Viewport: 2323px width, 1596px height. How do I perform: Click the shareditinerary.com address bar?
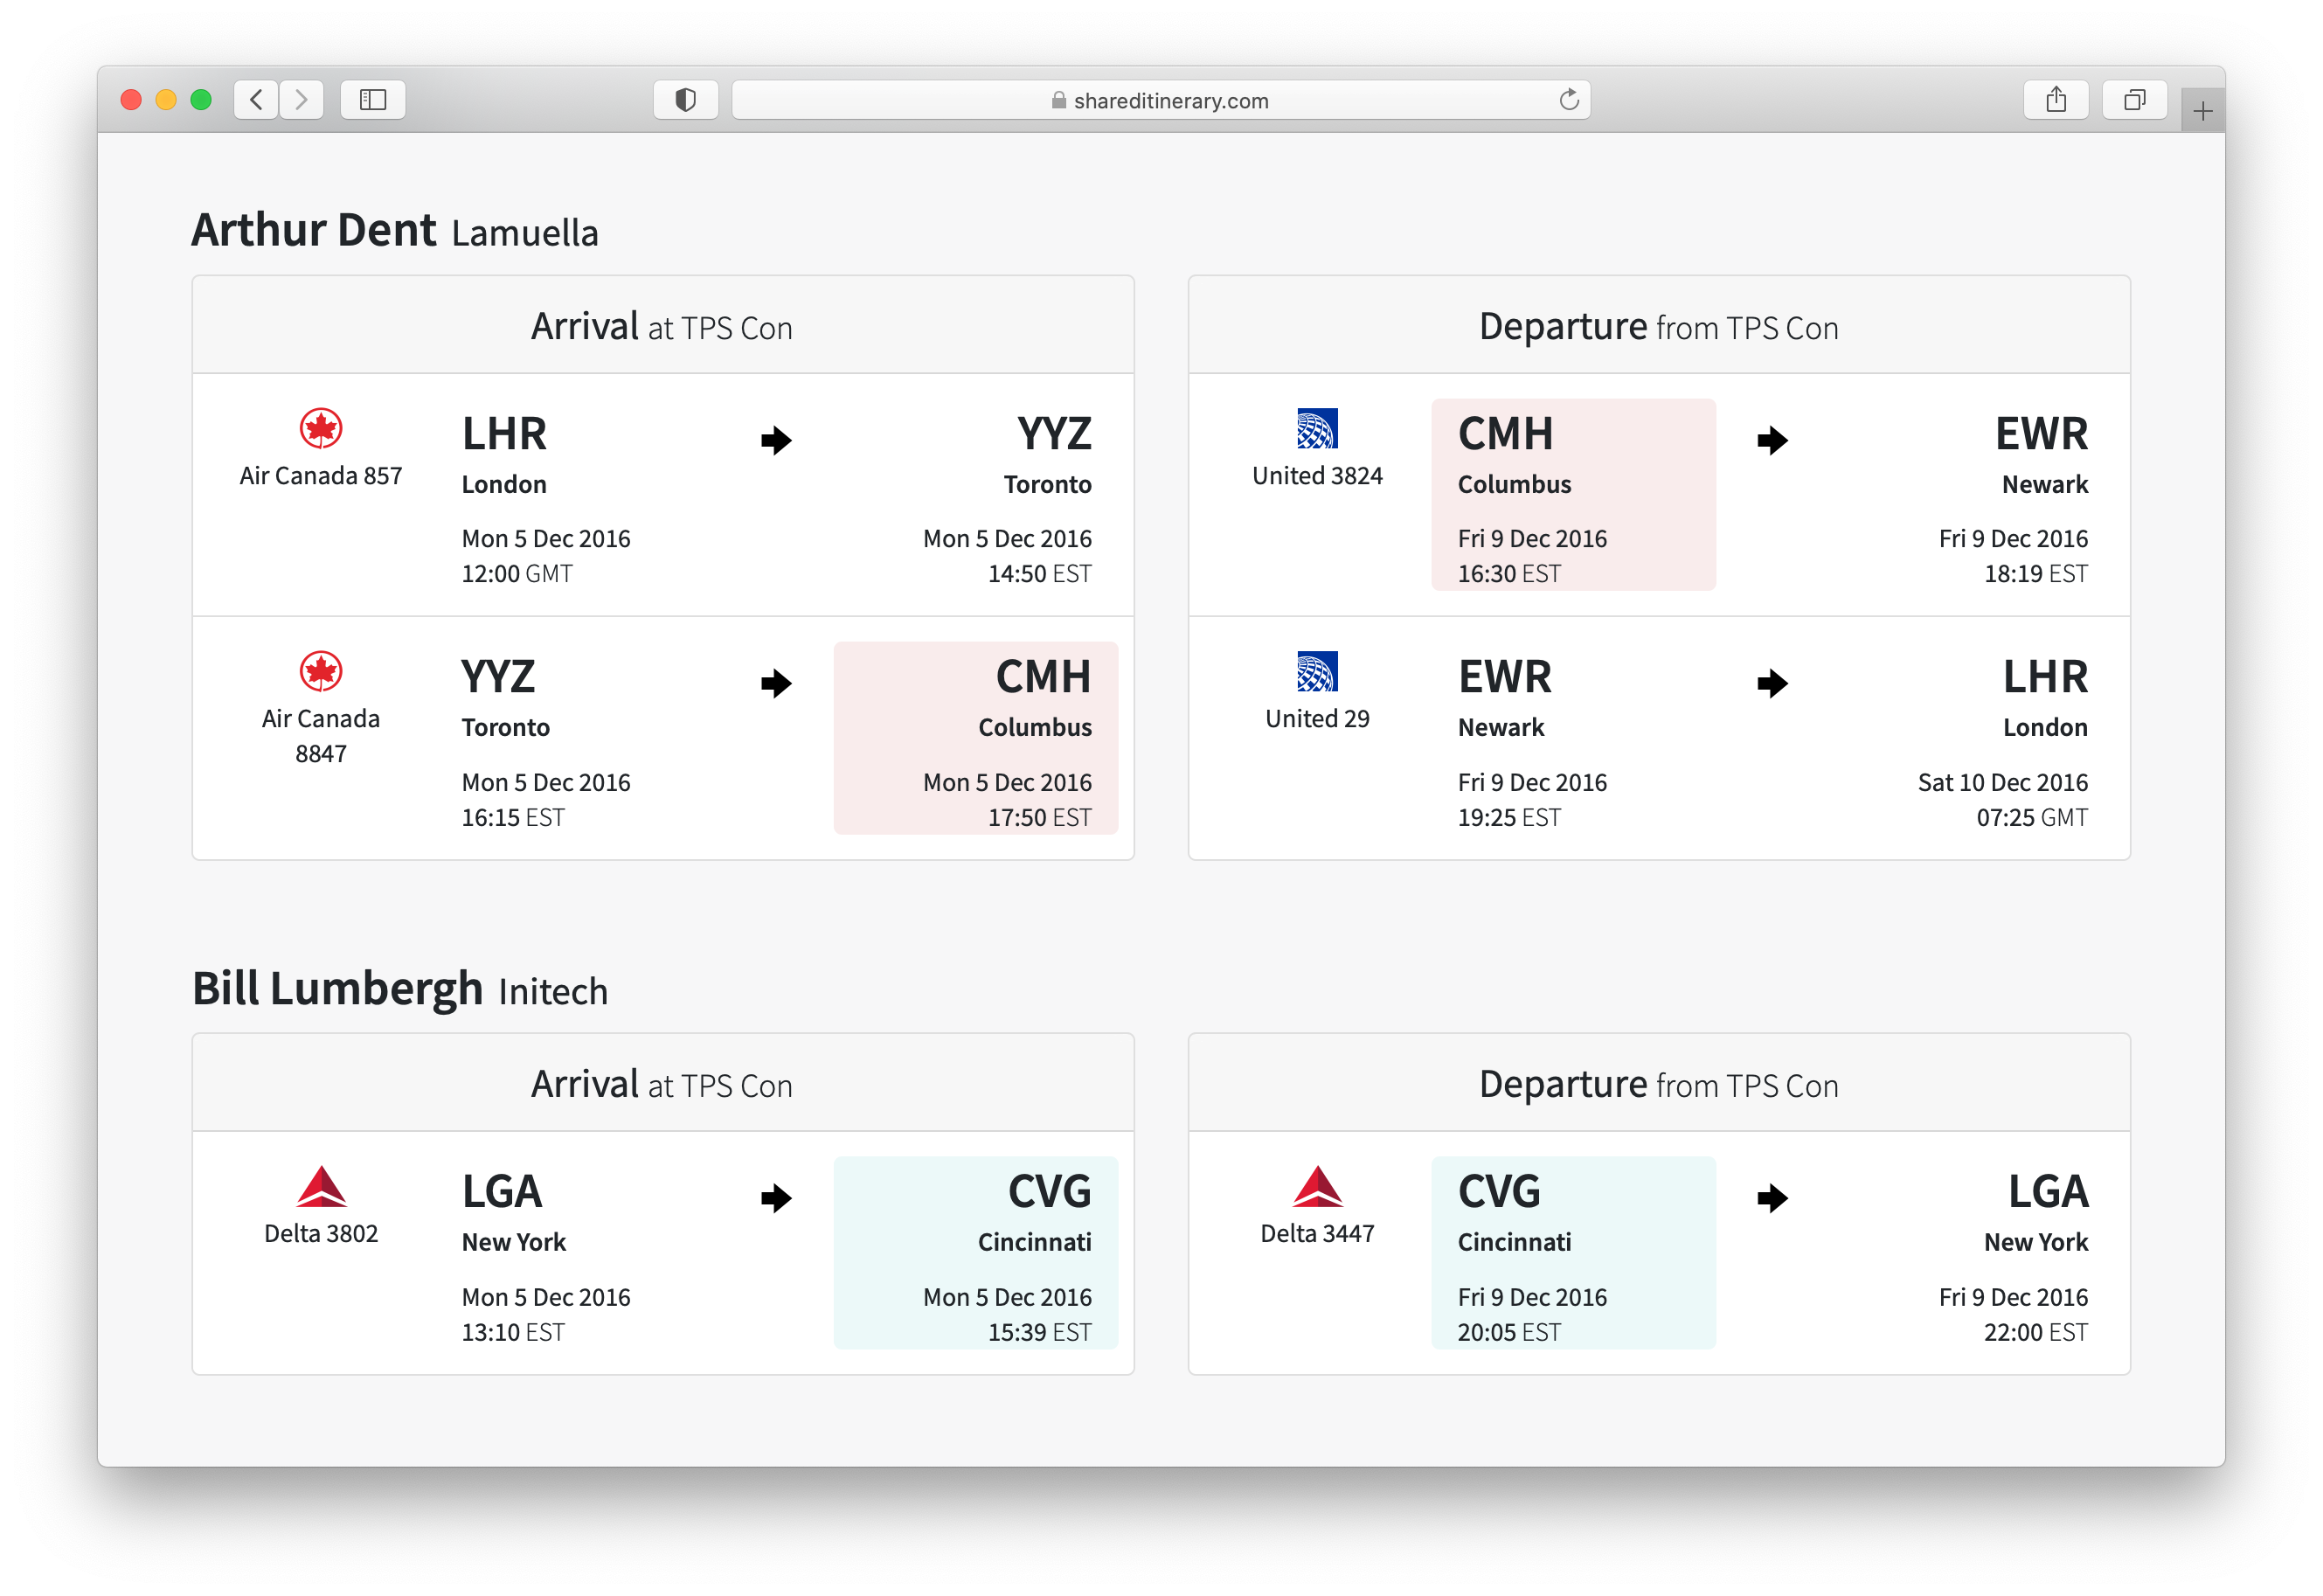[1160, 101]
